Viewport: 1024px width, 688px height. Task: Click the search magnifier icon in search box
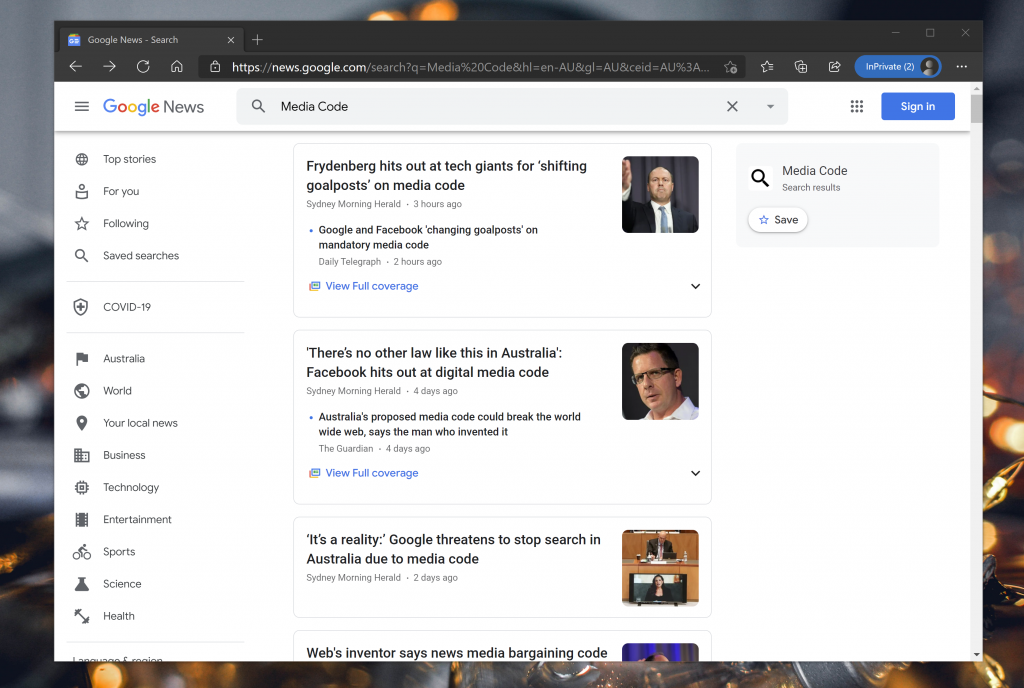pyautogui.click(x=259, y=106)
